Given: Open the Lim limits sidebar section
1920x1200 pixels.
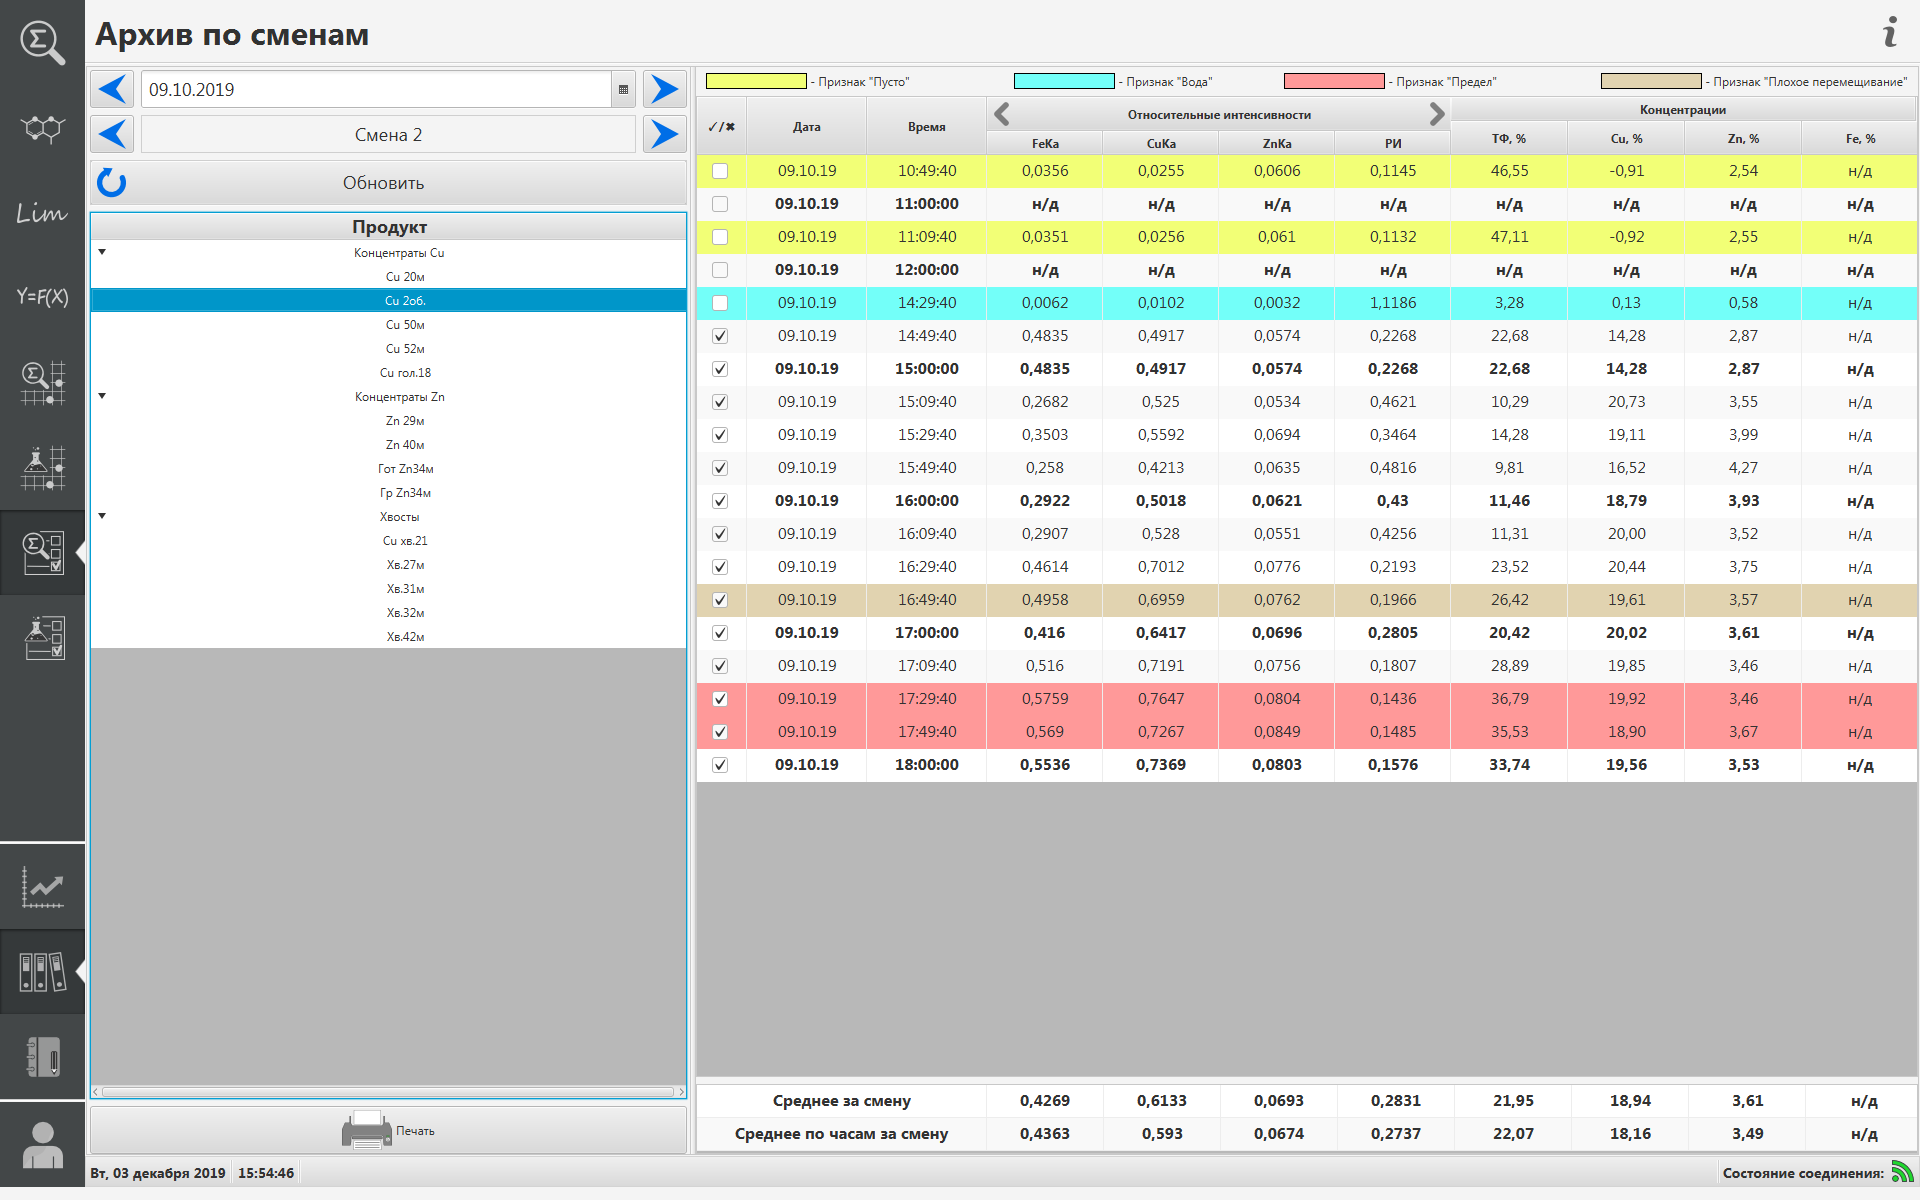Looking at the screenshot, I should point(41,213).
